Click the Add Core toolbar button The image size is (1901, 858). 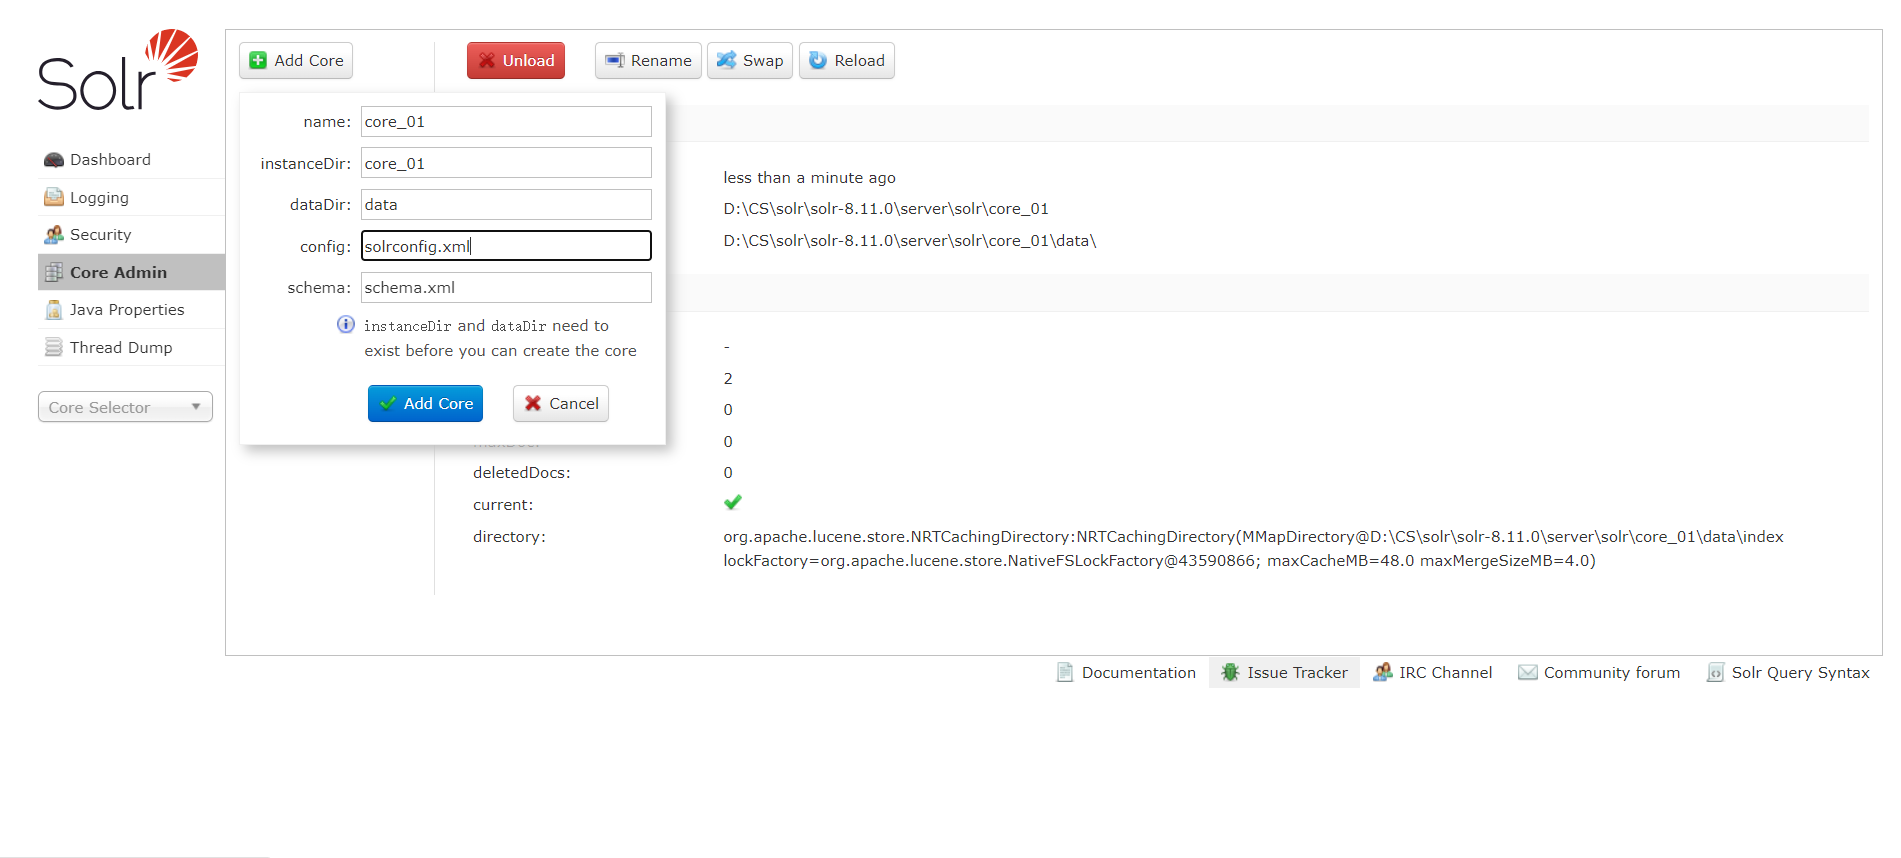coord(296,60)
